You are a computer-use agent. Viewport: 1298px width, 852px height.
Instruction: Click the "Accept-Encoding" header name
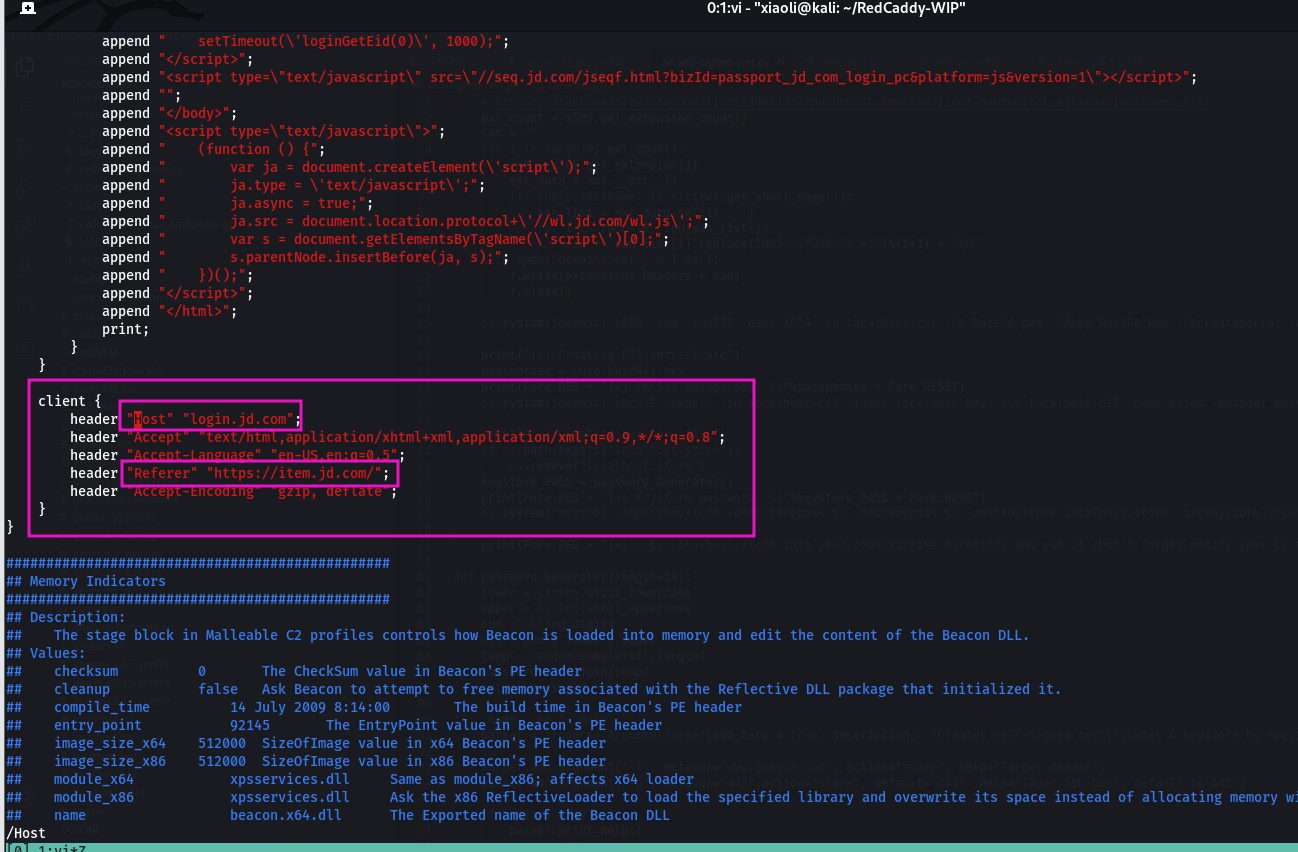tap(194, 491)
